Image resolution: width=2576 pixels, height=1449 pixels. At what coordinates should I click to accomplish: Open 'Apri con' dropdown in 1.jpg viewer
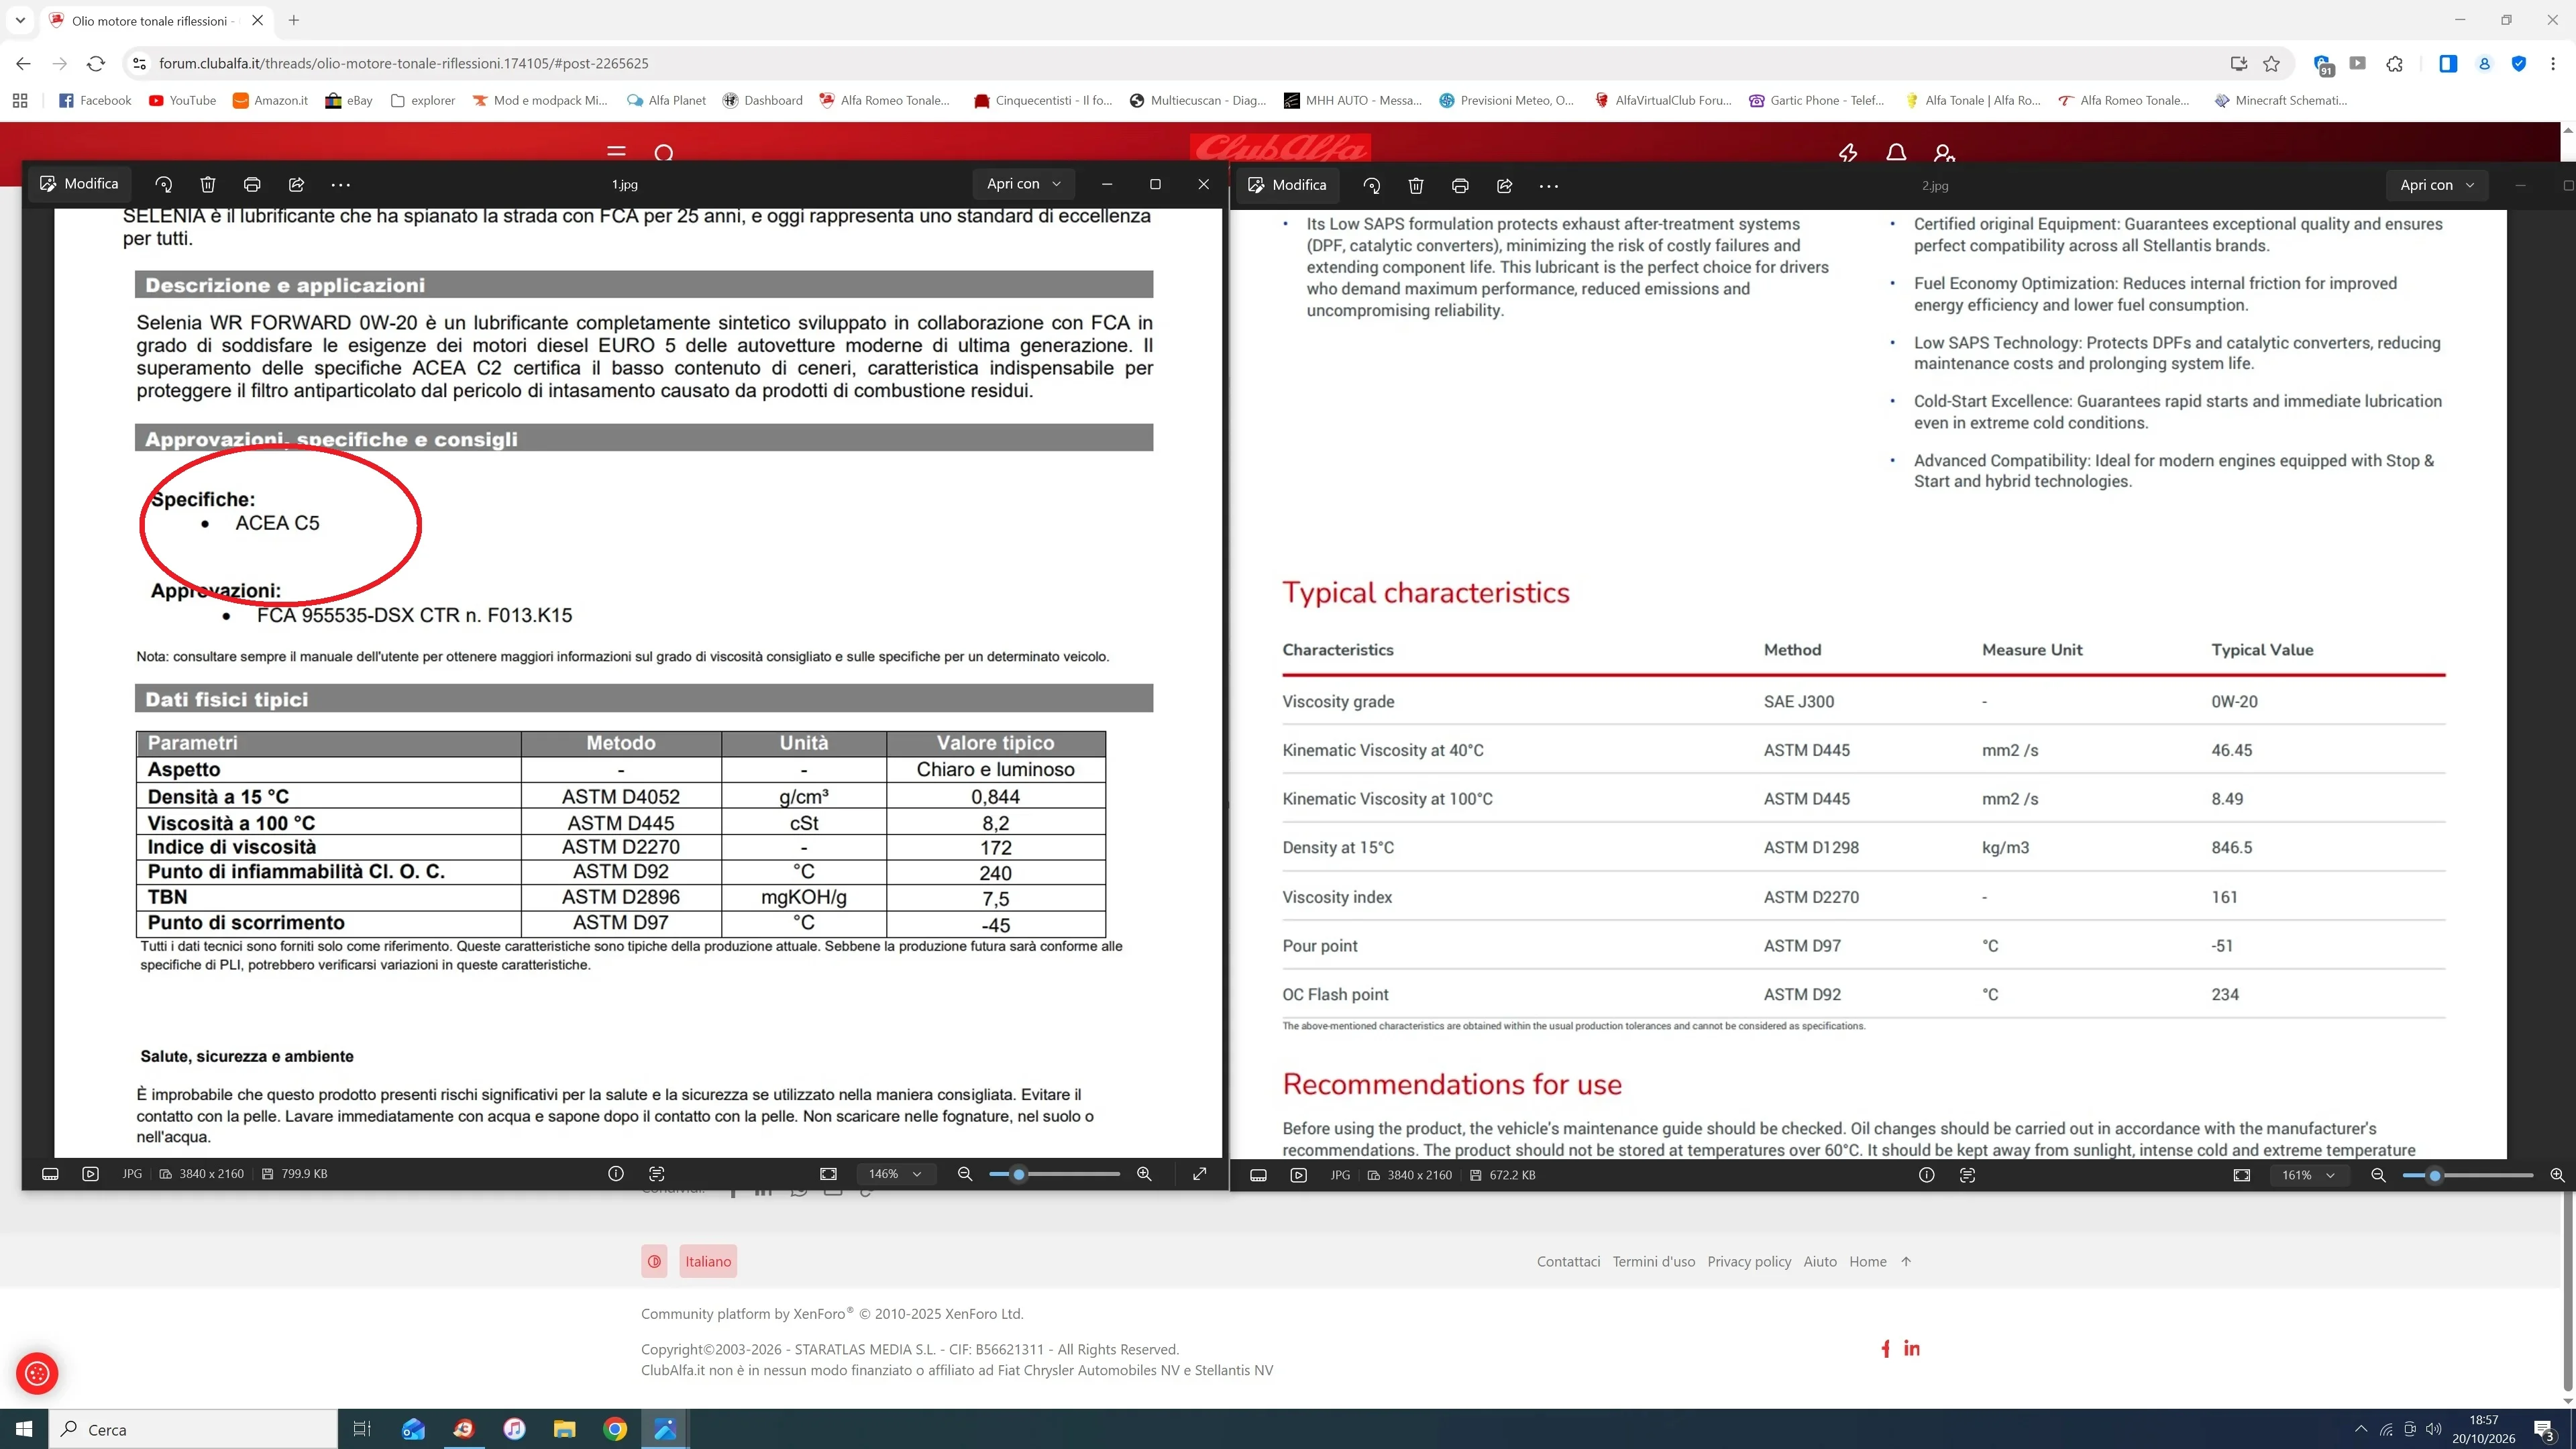click(x=1024, y=184)
